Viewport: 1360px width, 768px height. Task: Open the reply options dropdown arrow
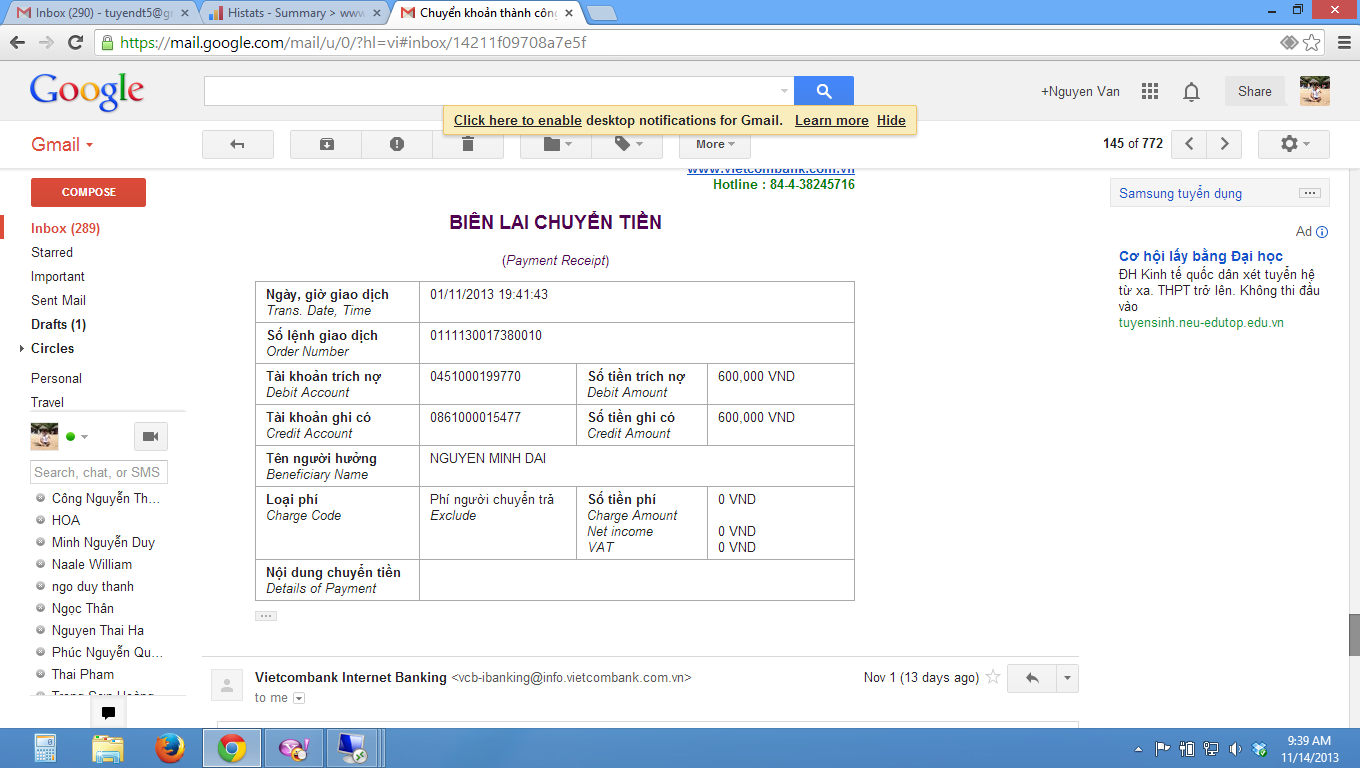[1068, 678]
